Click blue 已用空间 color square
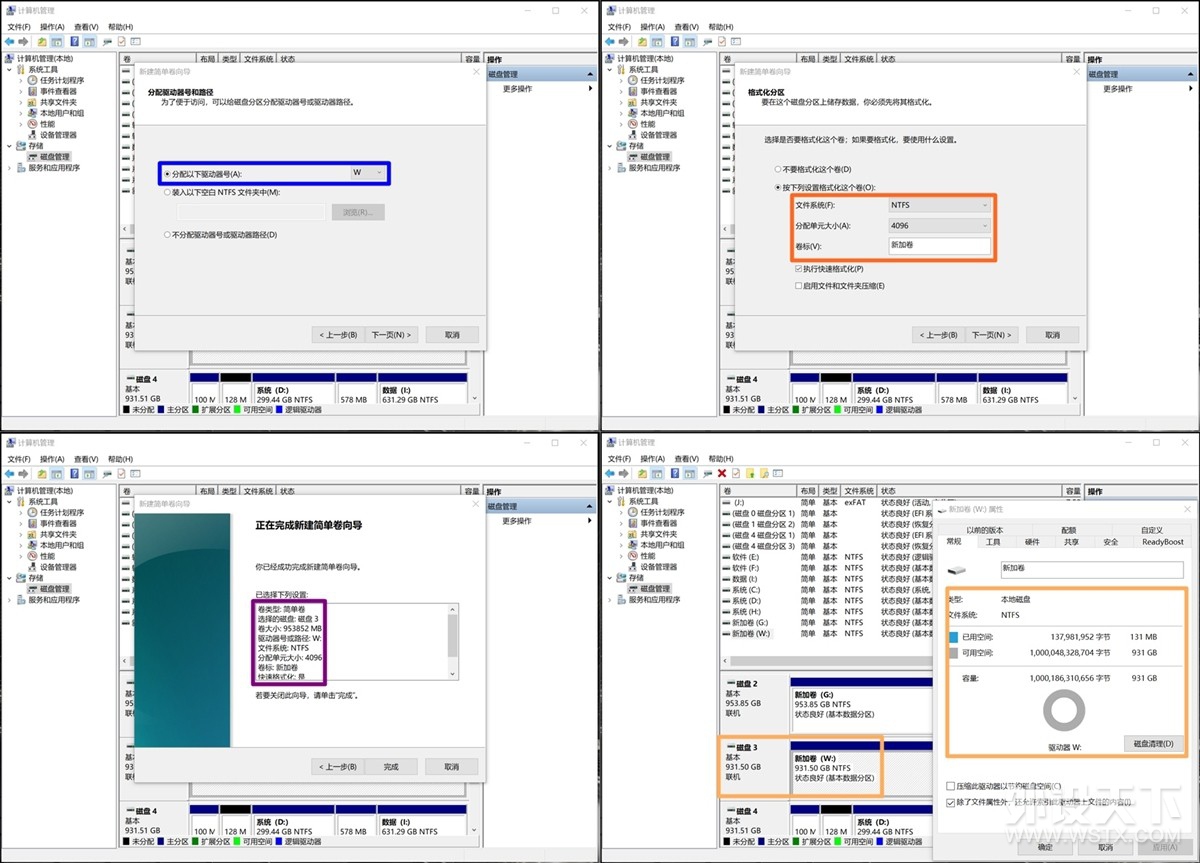This screenshot has height=863, width=1200. pos(954,637)
